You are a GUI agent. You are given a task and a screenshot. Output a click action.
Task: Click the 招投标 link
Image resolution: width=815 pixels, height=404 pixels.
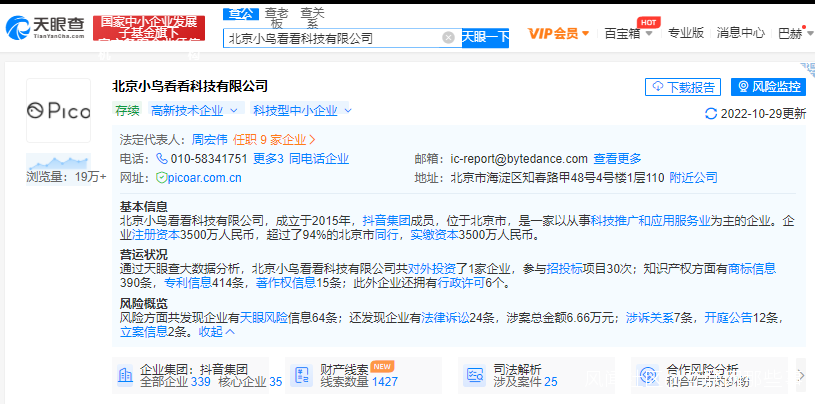point(564,269)
